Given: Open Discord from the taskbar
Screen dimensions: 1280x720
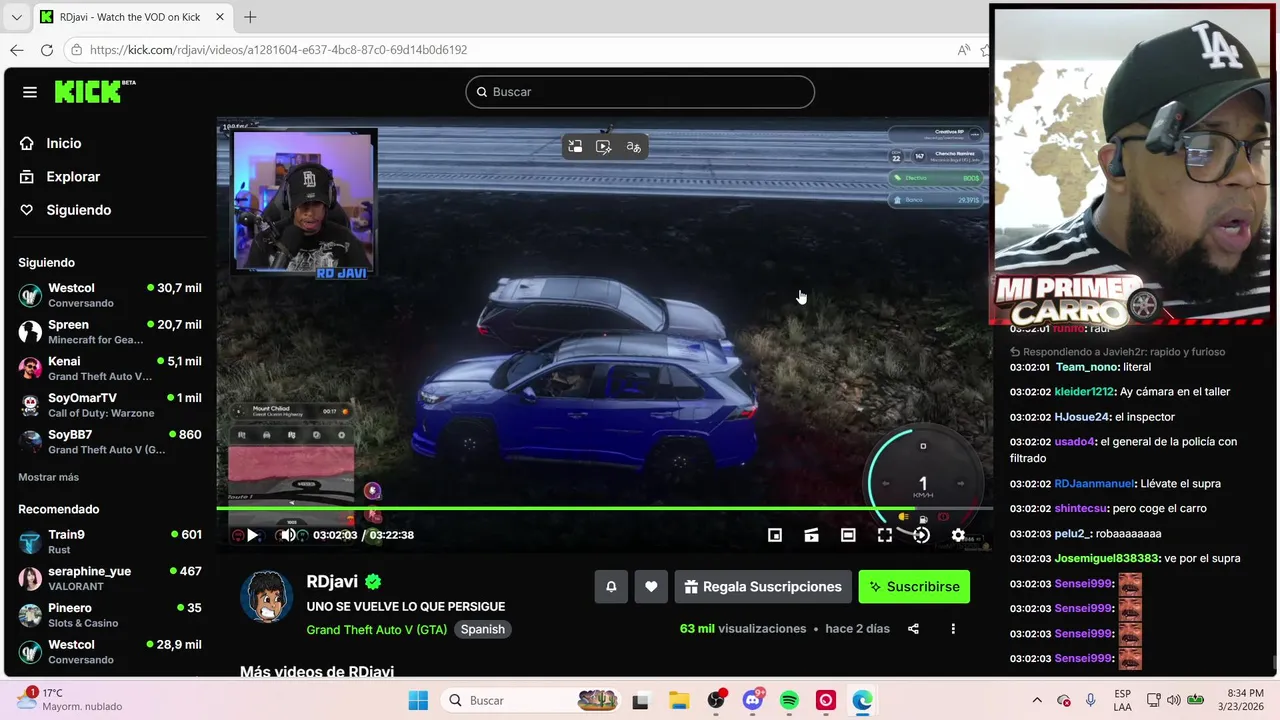Looking at the screenshot, I should coord(753,701).
